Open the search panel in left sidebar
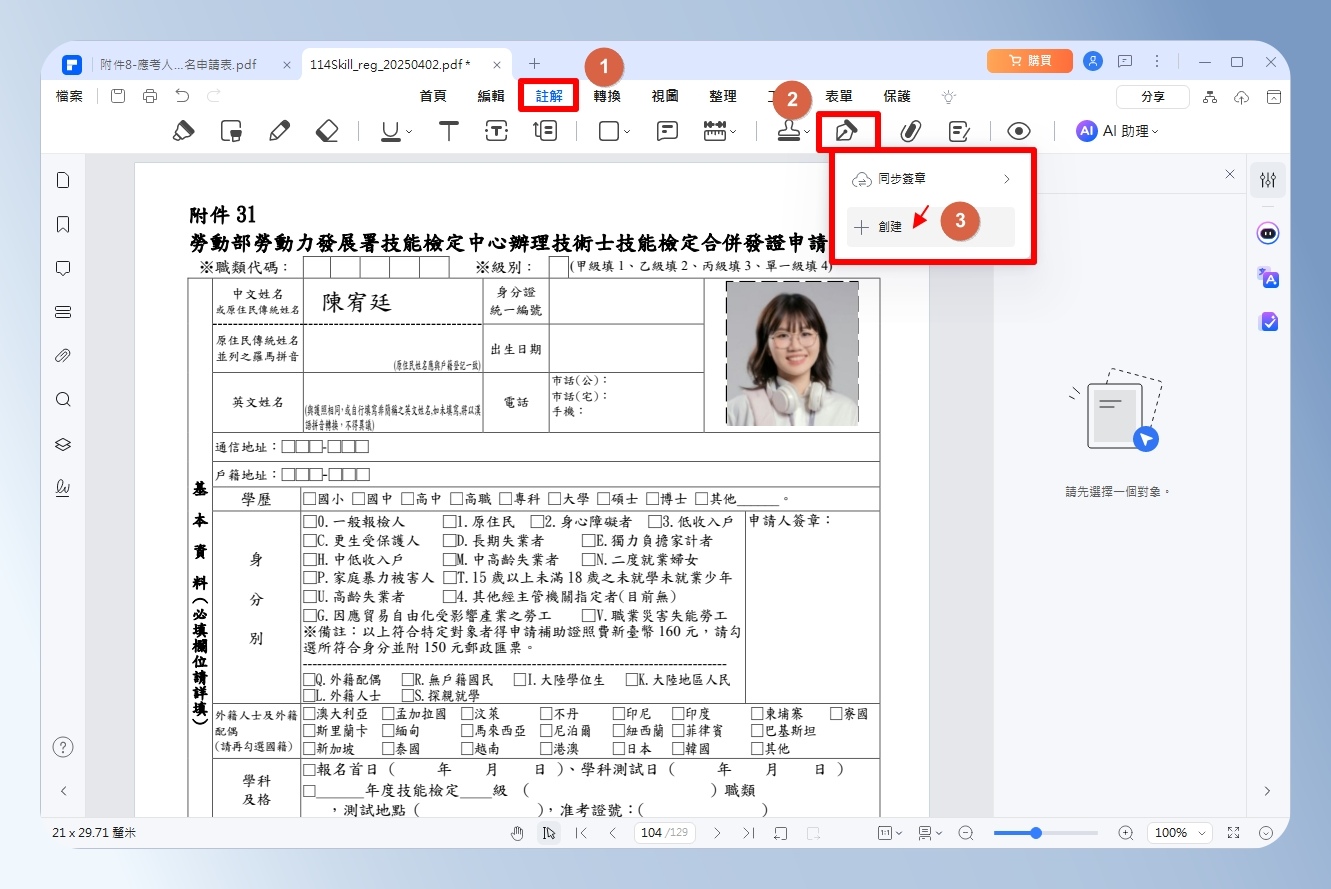The height and width of the screenshot is (889, 1331). coord(63,400)
